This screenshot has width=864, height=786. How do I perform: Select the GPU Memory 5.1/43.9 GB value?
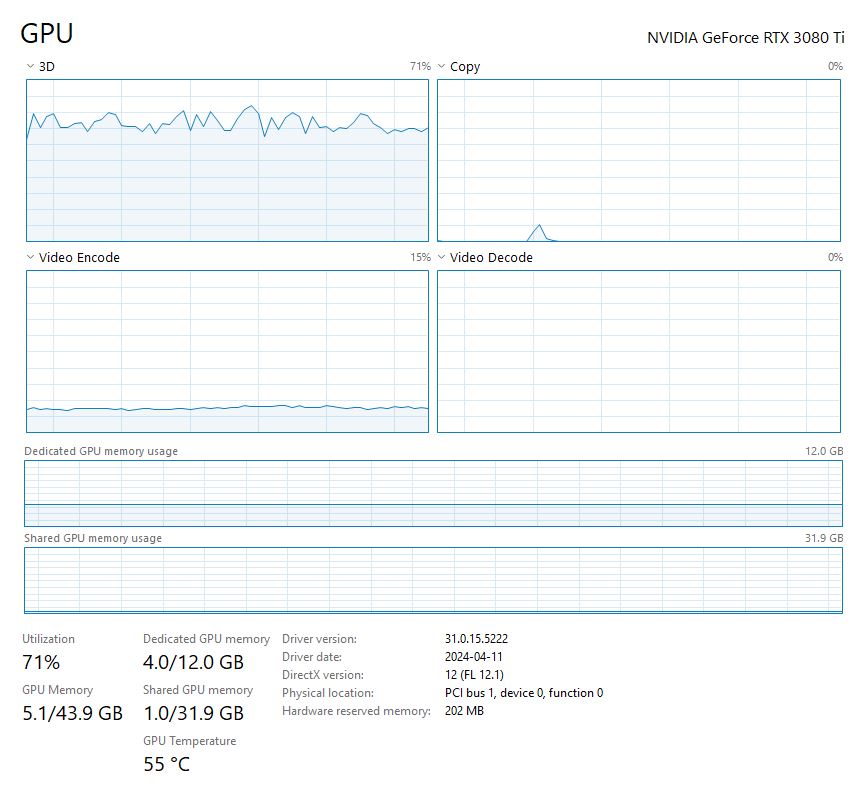click(72, 713)
